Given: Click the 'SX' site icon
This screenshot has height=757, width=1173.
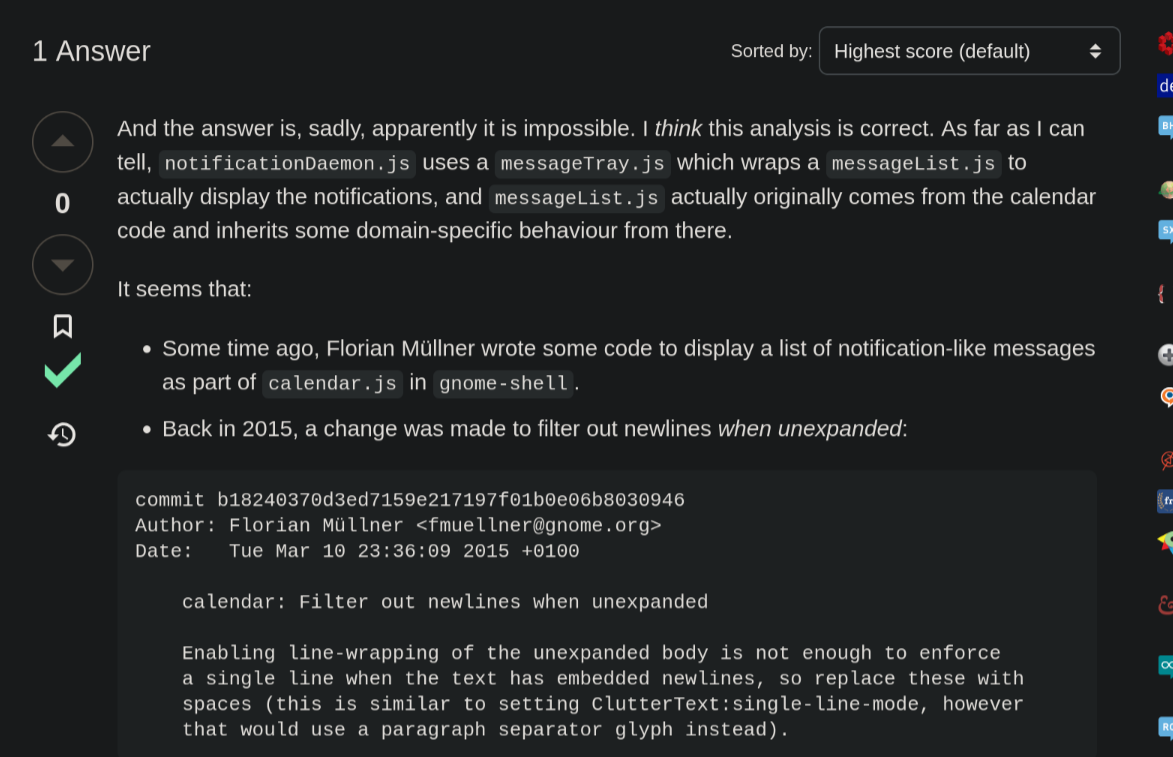Looking at the screenshot, I should [1165, 231].
